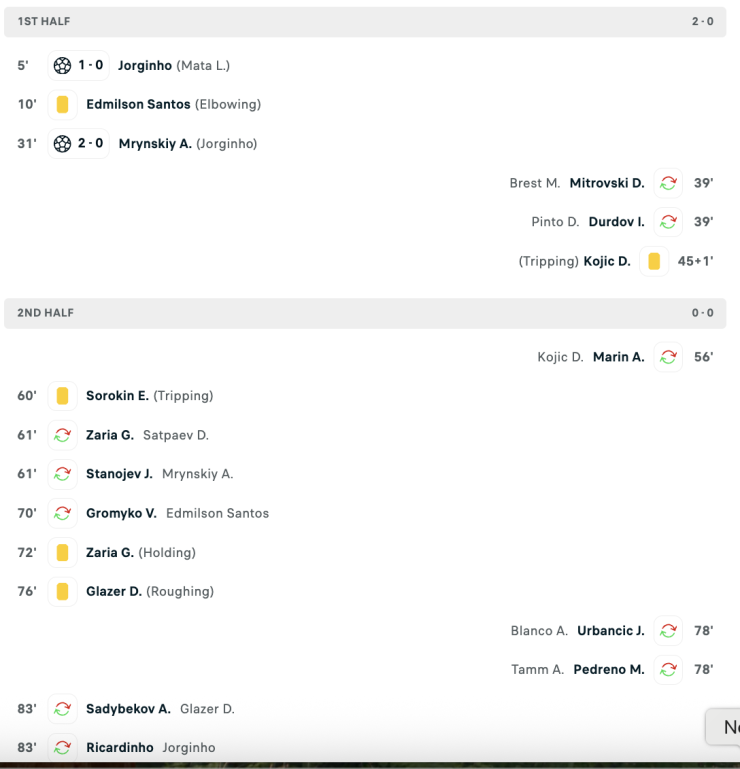Open Ricardinho player name
Image resolution: width=740 pixels, height=769 pixels.
point(120,747)
